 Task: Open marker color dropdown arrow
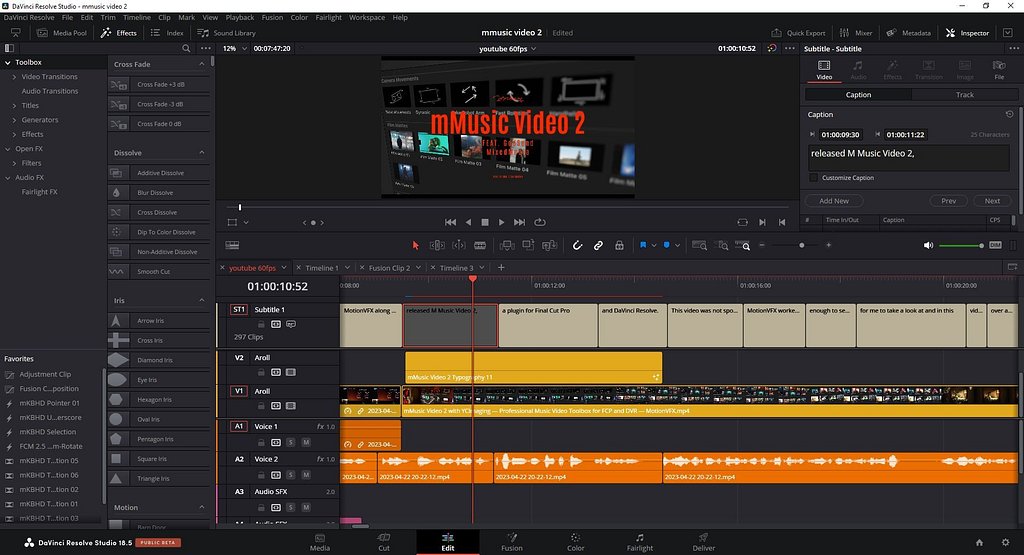pos(677,246)
